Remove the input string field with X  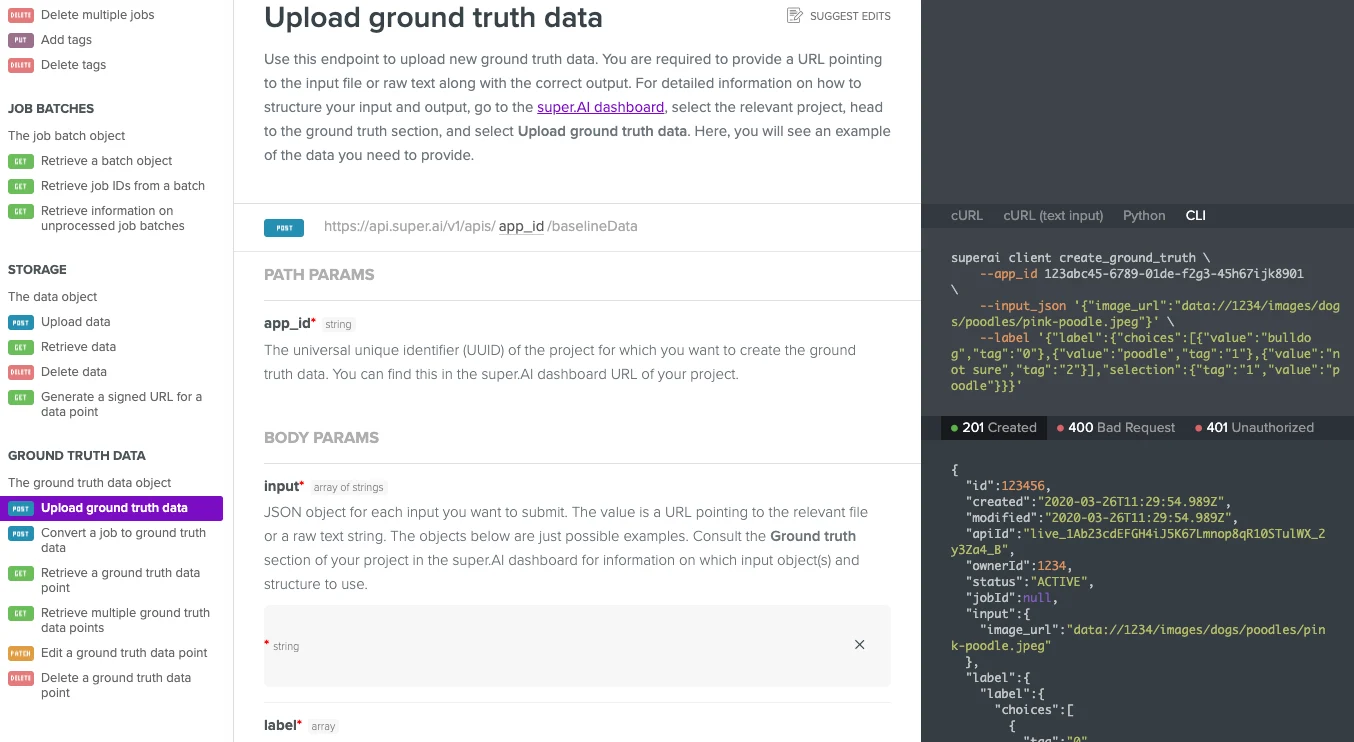click(859, 645)
